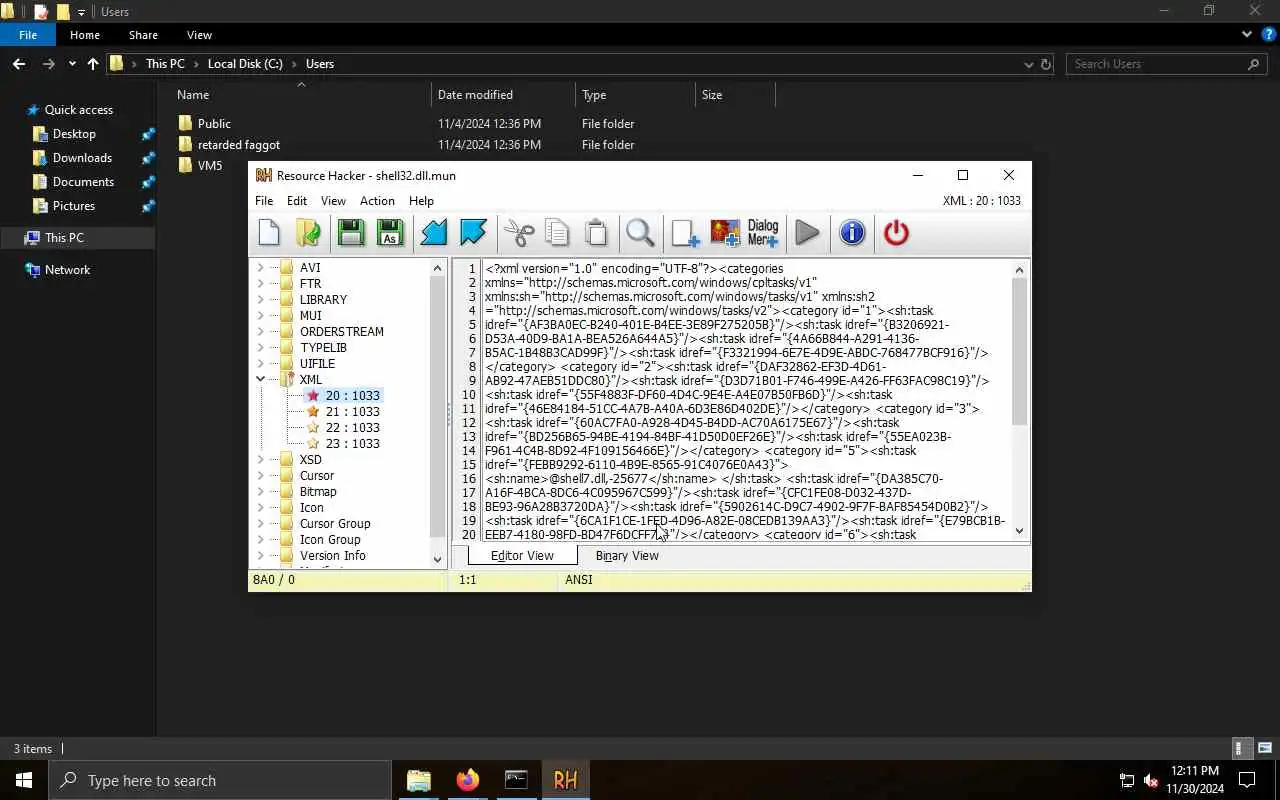Open a file with the folder toolbar icon
The height and width of the screenshot is (800, 1280).
[308, 233]
